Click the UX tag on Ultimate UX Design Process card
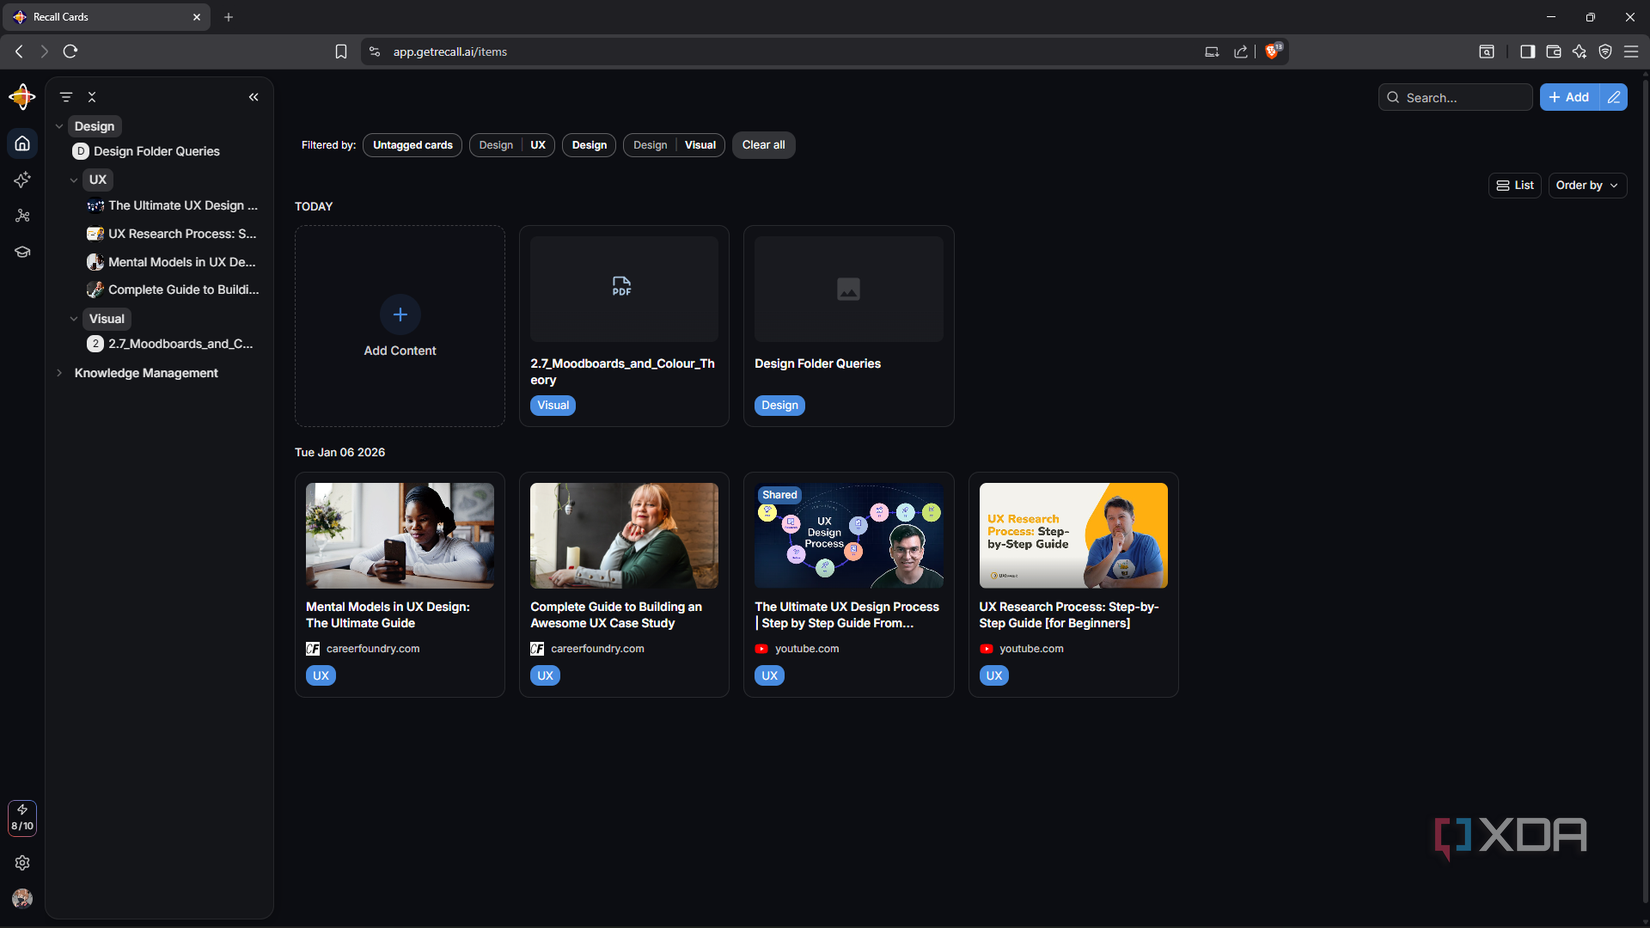The image size is (1650, 928). click(x=770, y=676)
